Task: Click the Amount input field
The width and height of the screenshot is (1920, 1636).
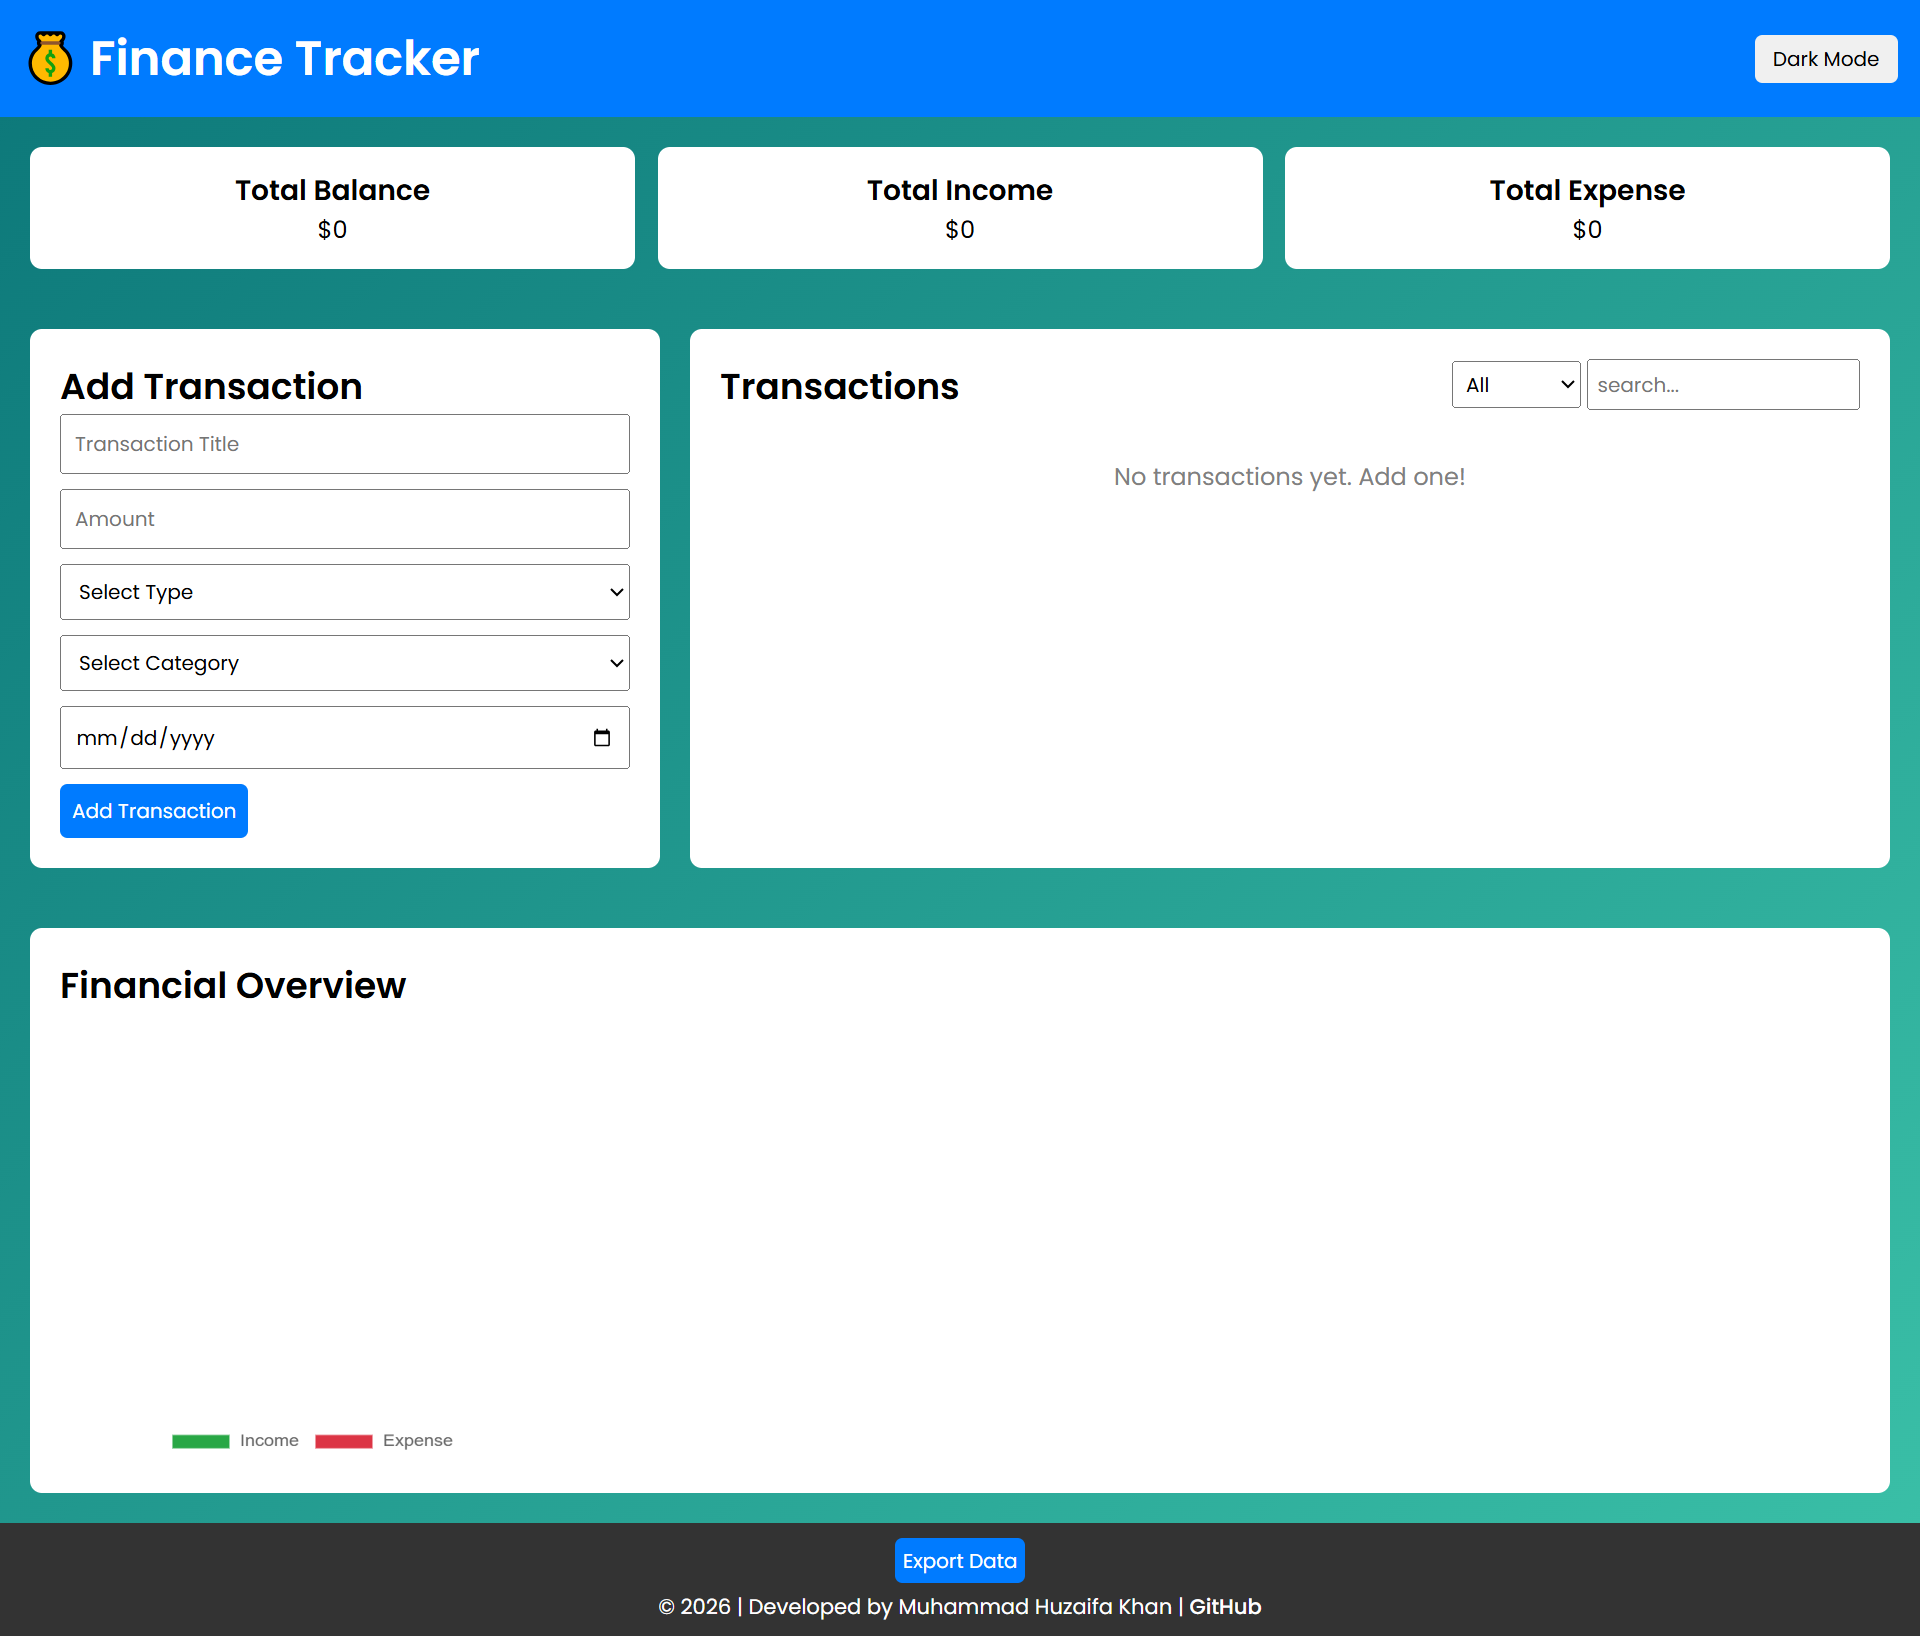Action: point(344,518)
